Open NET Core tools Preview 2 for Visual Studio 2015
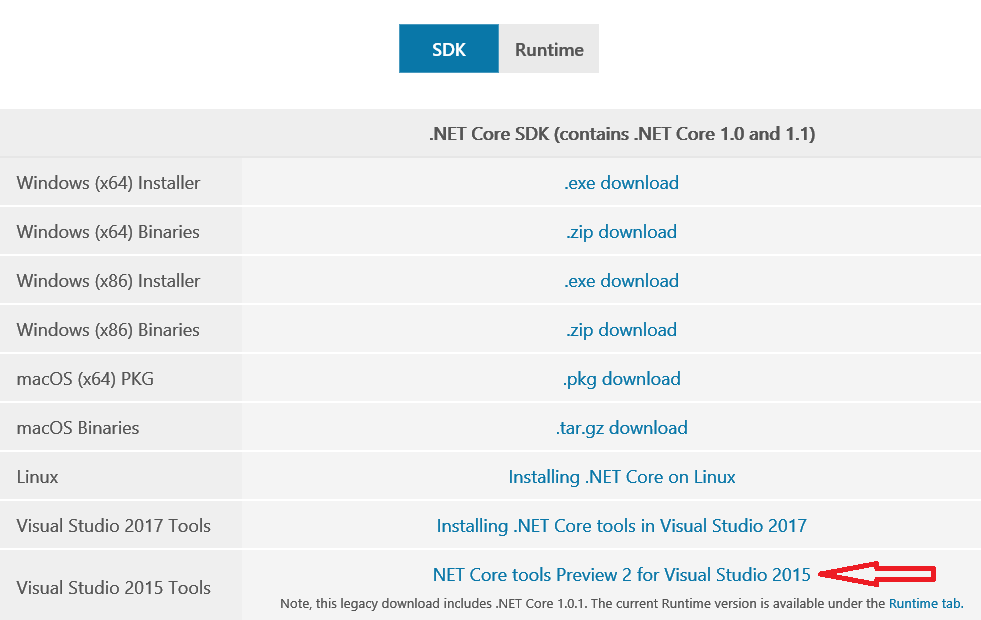This screenshot has height=620, width=981. pos(621,574)
